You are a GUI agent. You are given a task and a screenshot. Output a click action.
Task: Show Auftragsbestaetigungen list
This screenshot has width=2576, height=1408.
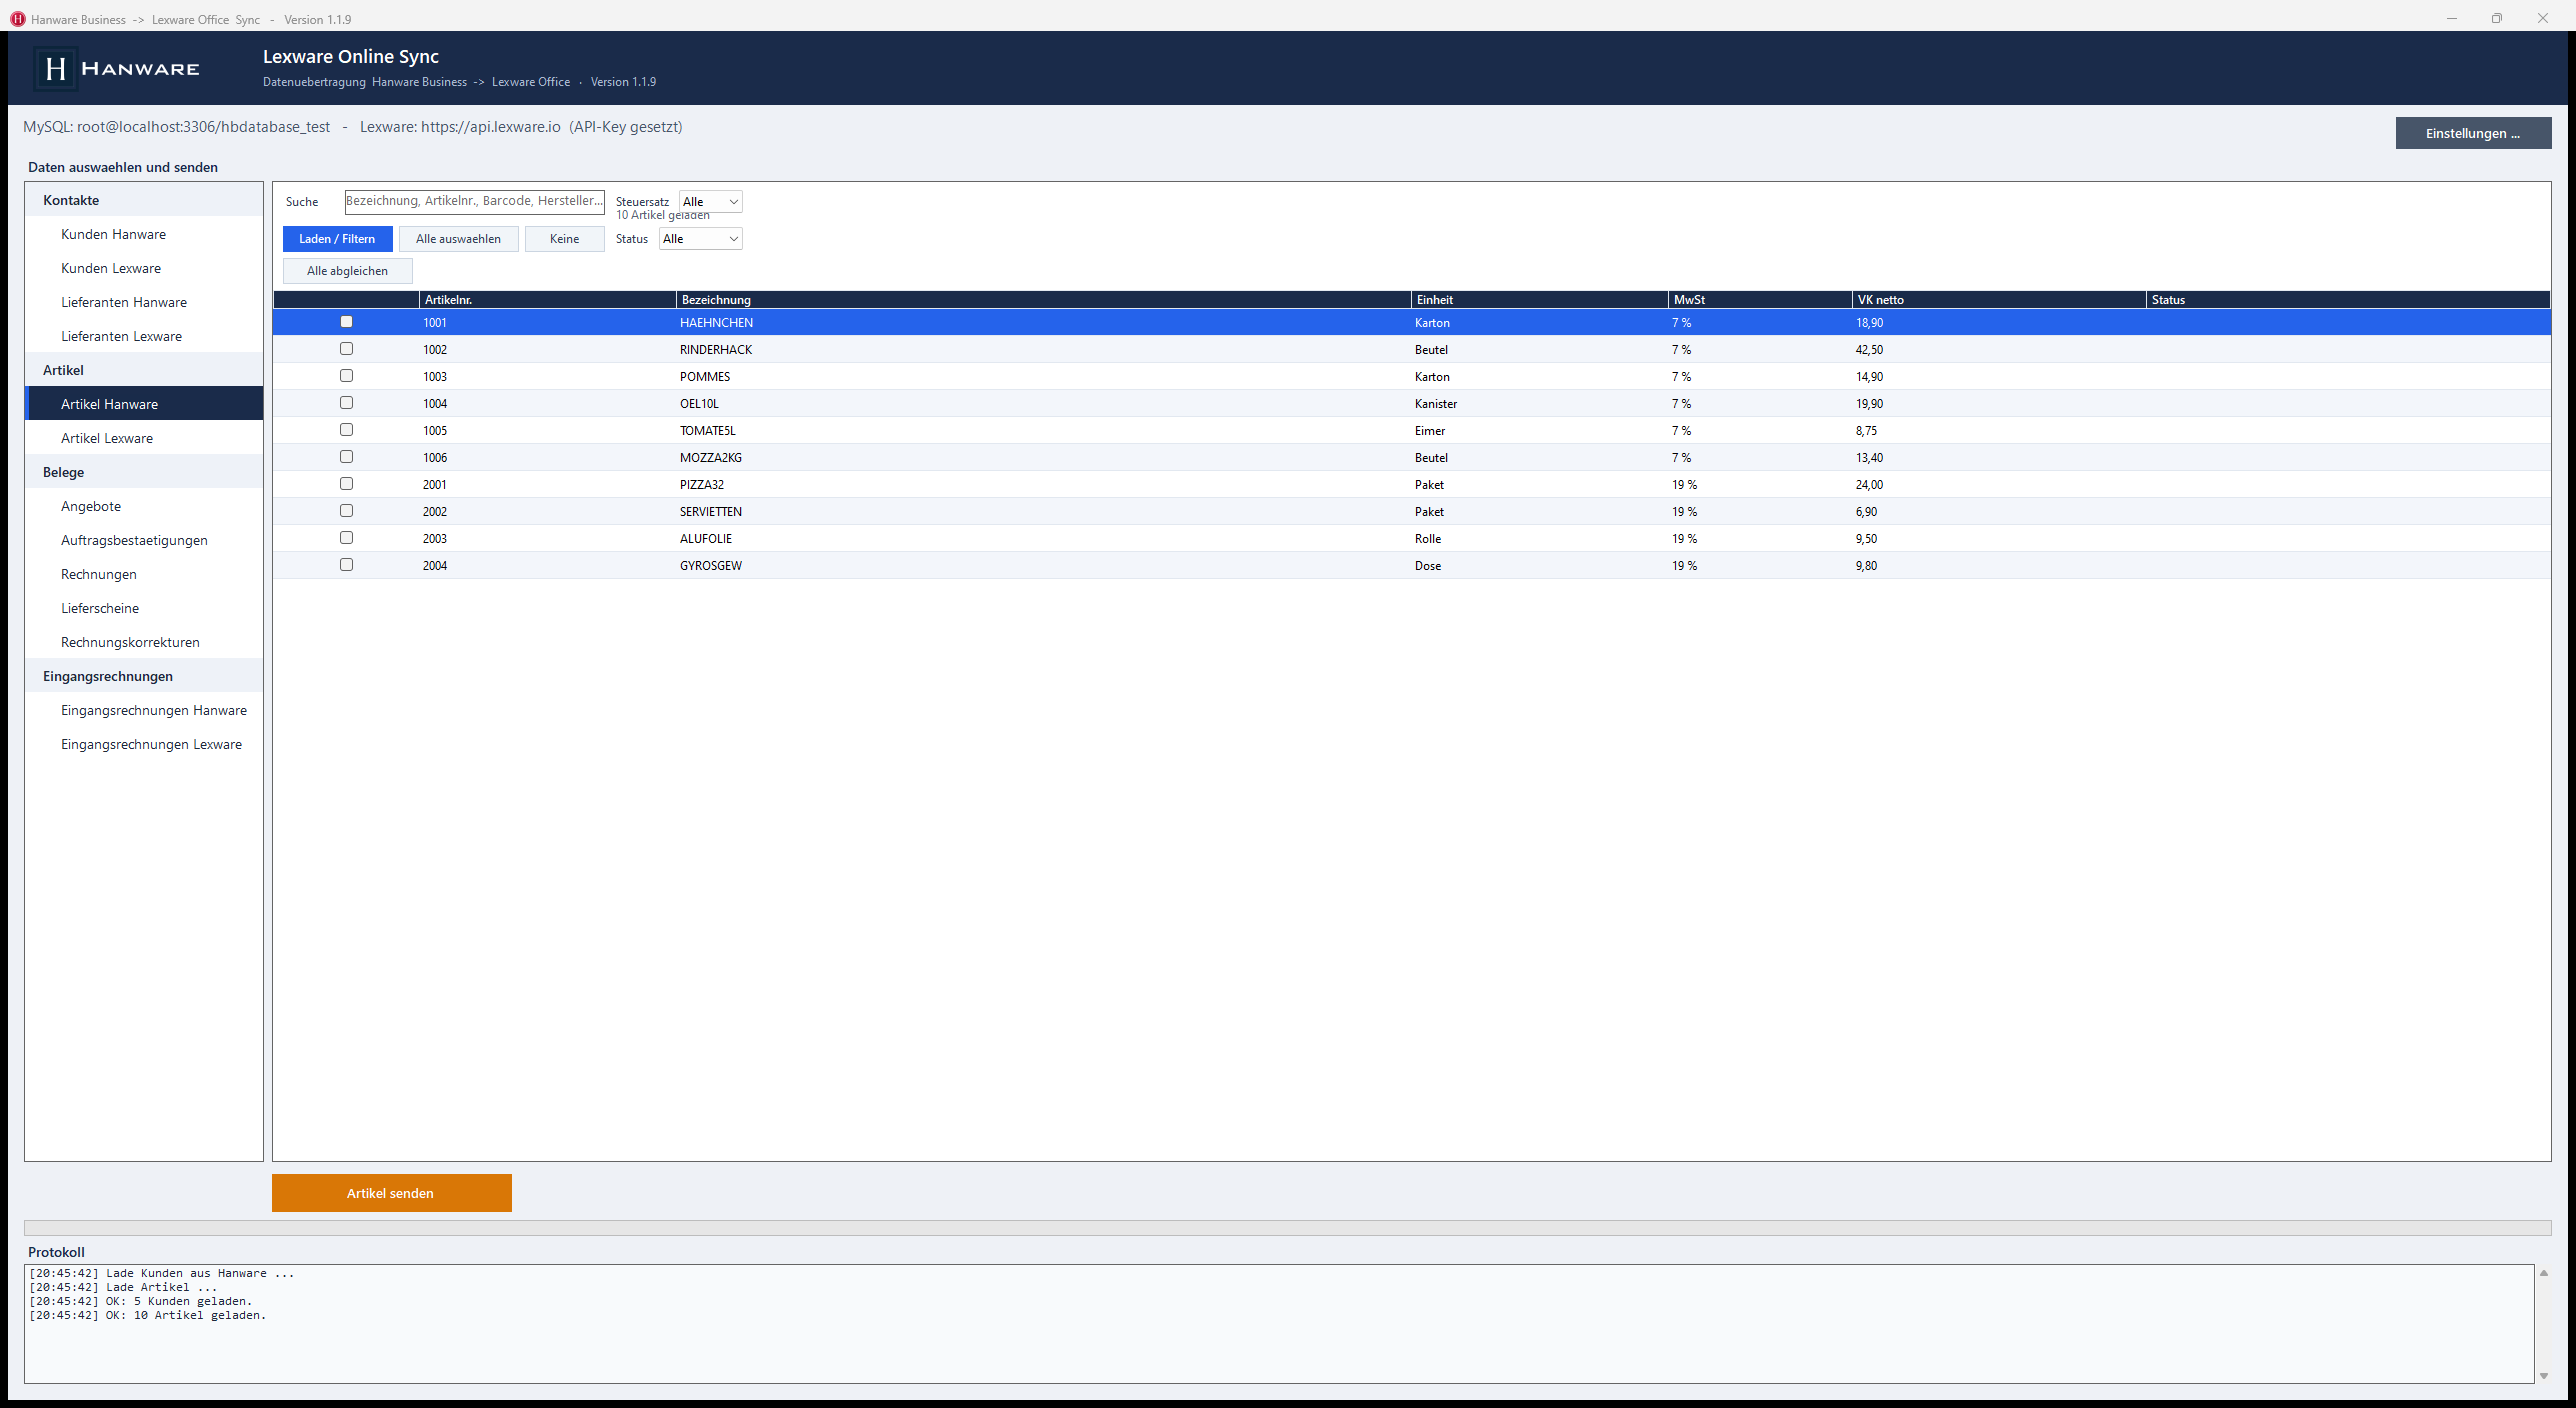144,540
